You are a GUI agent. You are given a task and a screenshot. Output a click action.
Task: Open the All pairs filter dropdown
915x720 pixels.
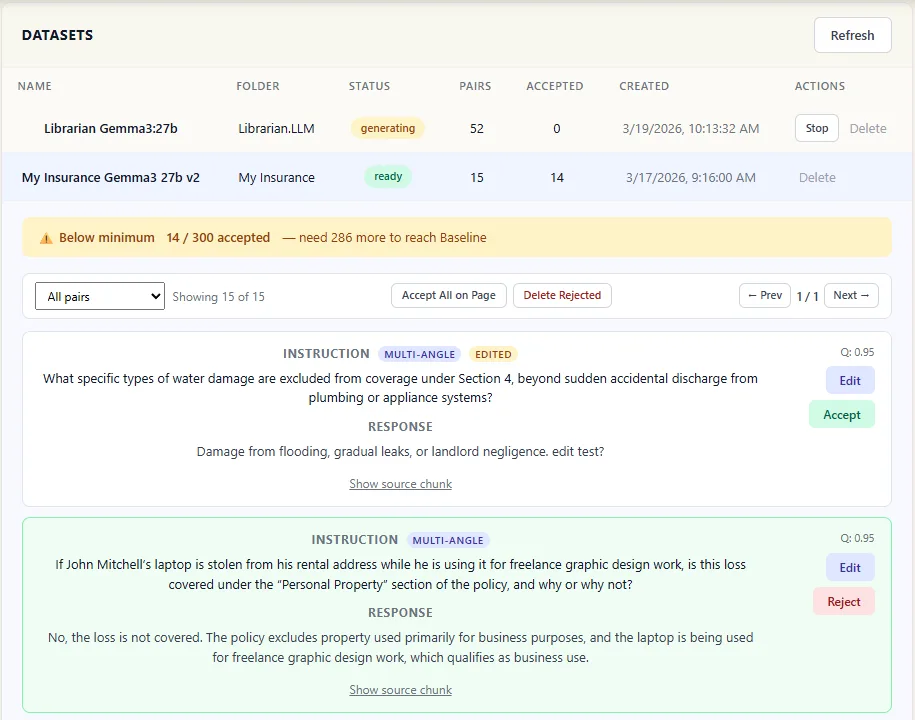100,296
